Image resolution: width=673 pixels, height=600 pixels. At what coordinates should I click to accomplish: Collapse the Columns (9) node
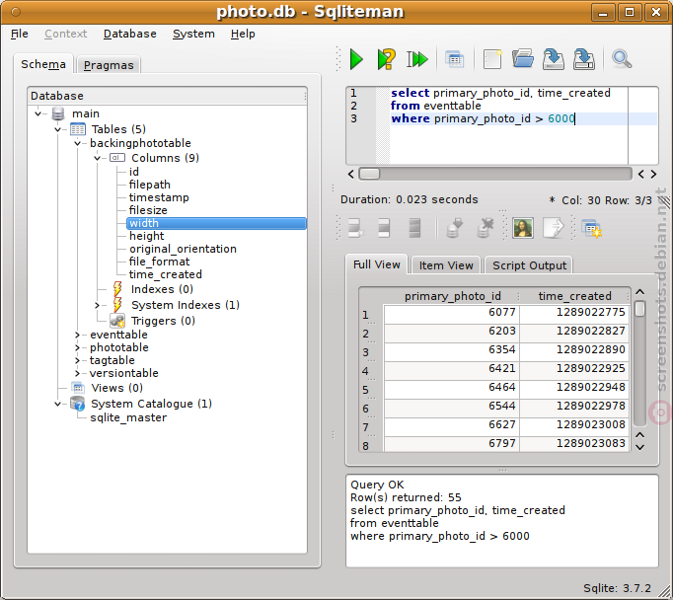point(97,158)
